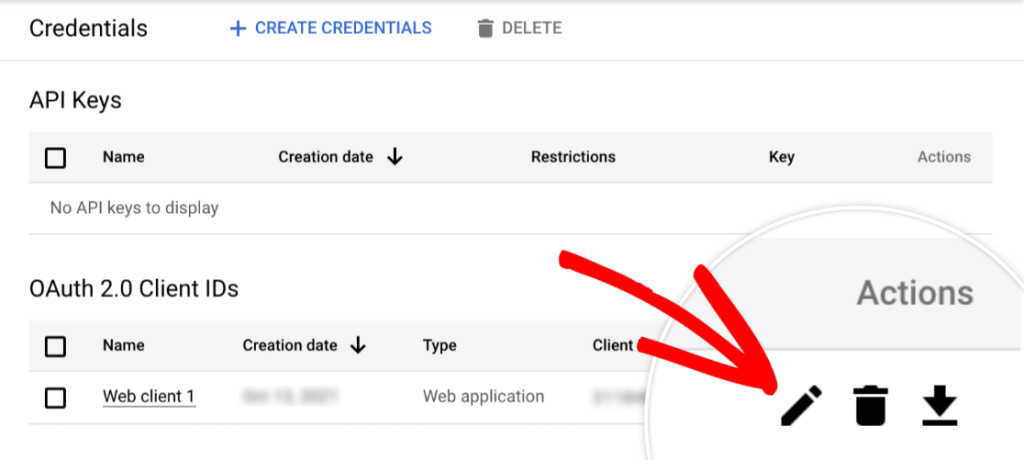This screenshot has height=460, width=1024.
Task: Click the Name column header in API Keys
Action: (x=123, y=157)
